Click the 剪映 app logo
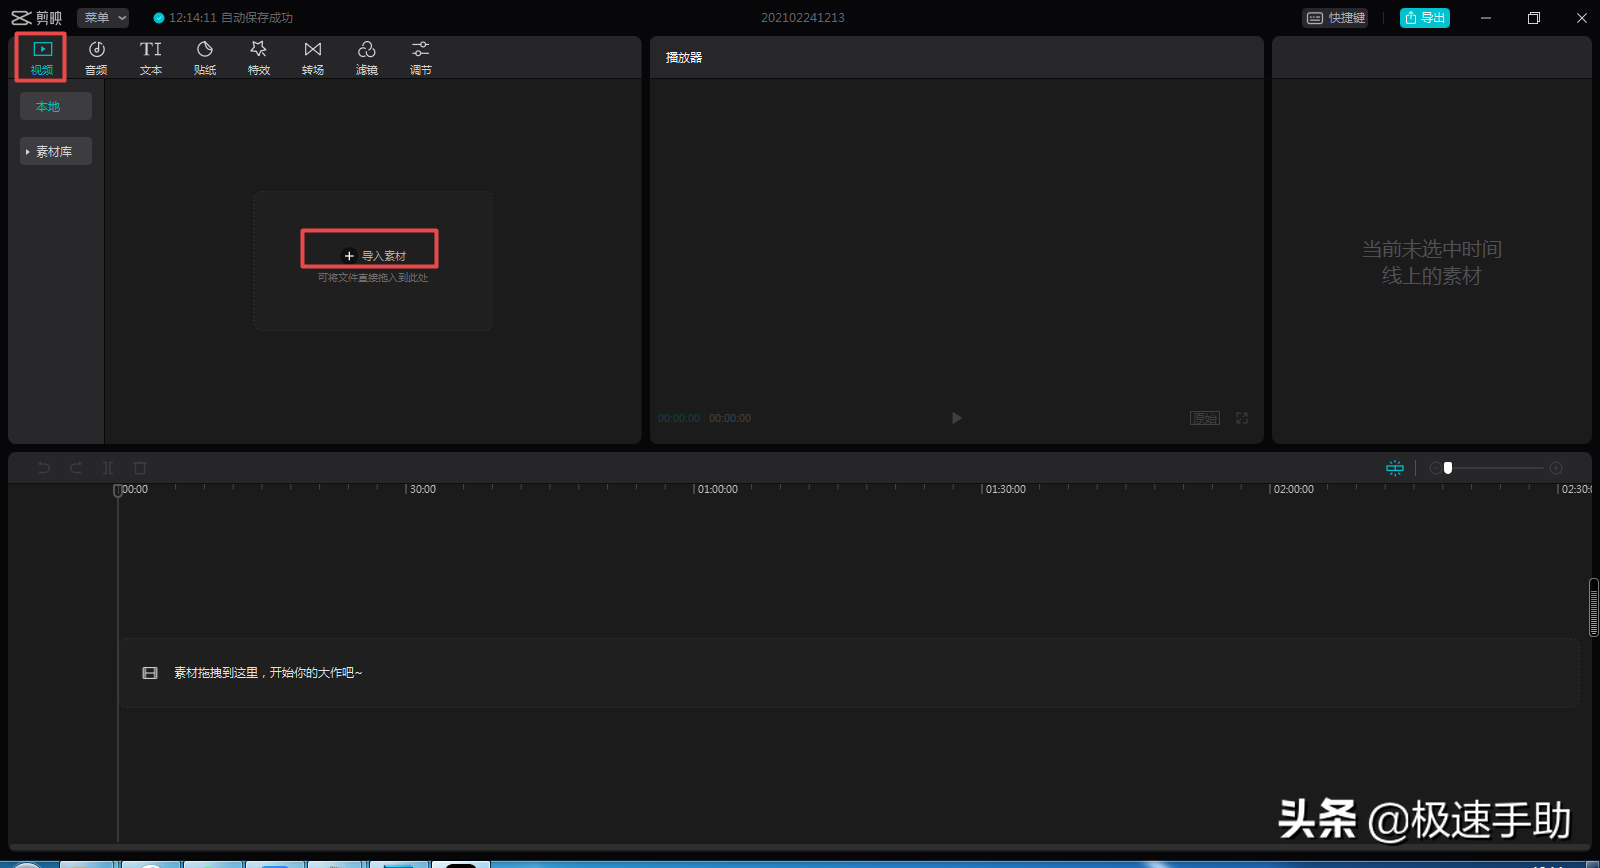The width and height of the screenshot is (1600, 868). tap(36, 18)
